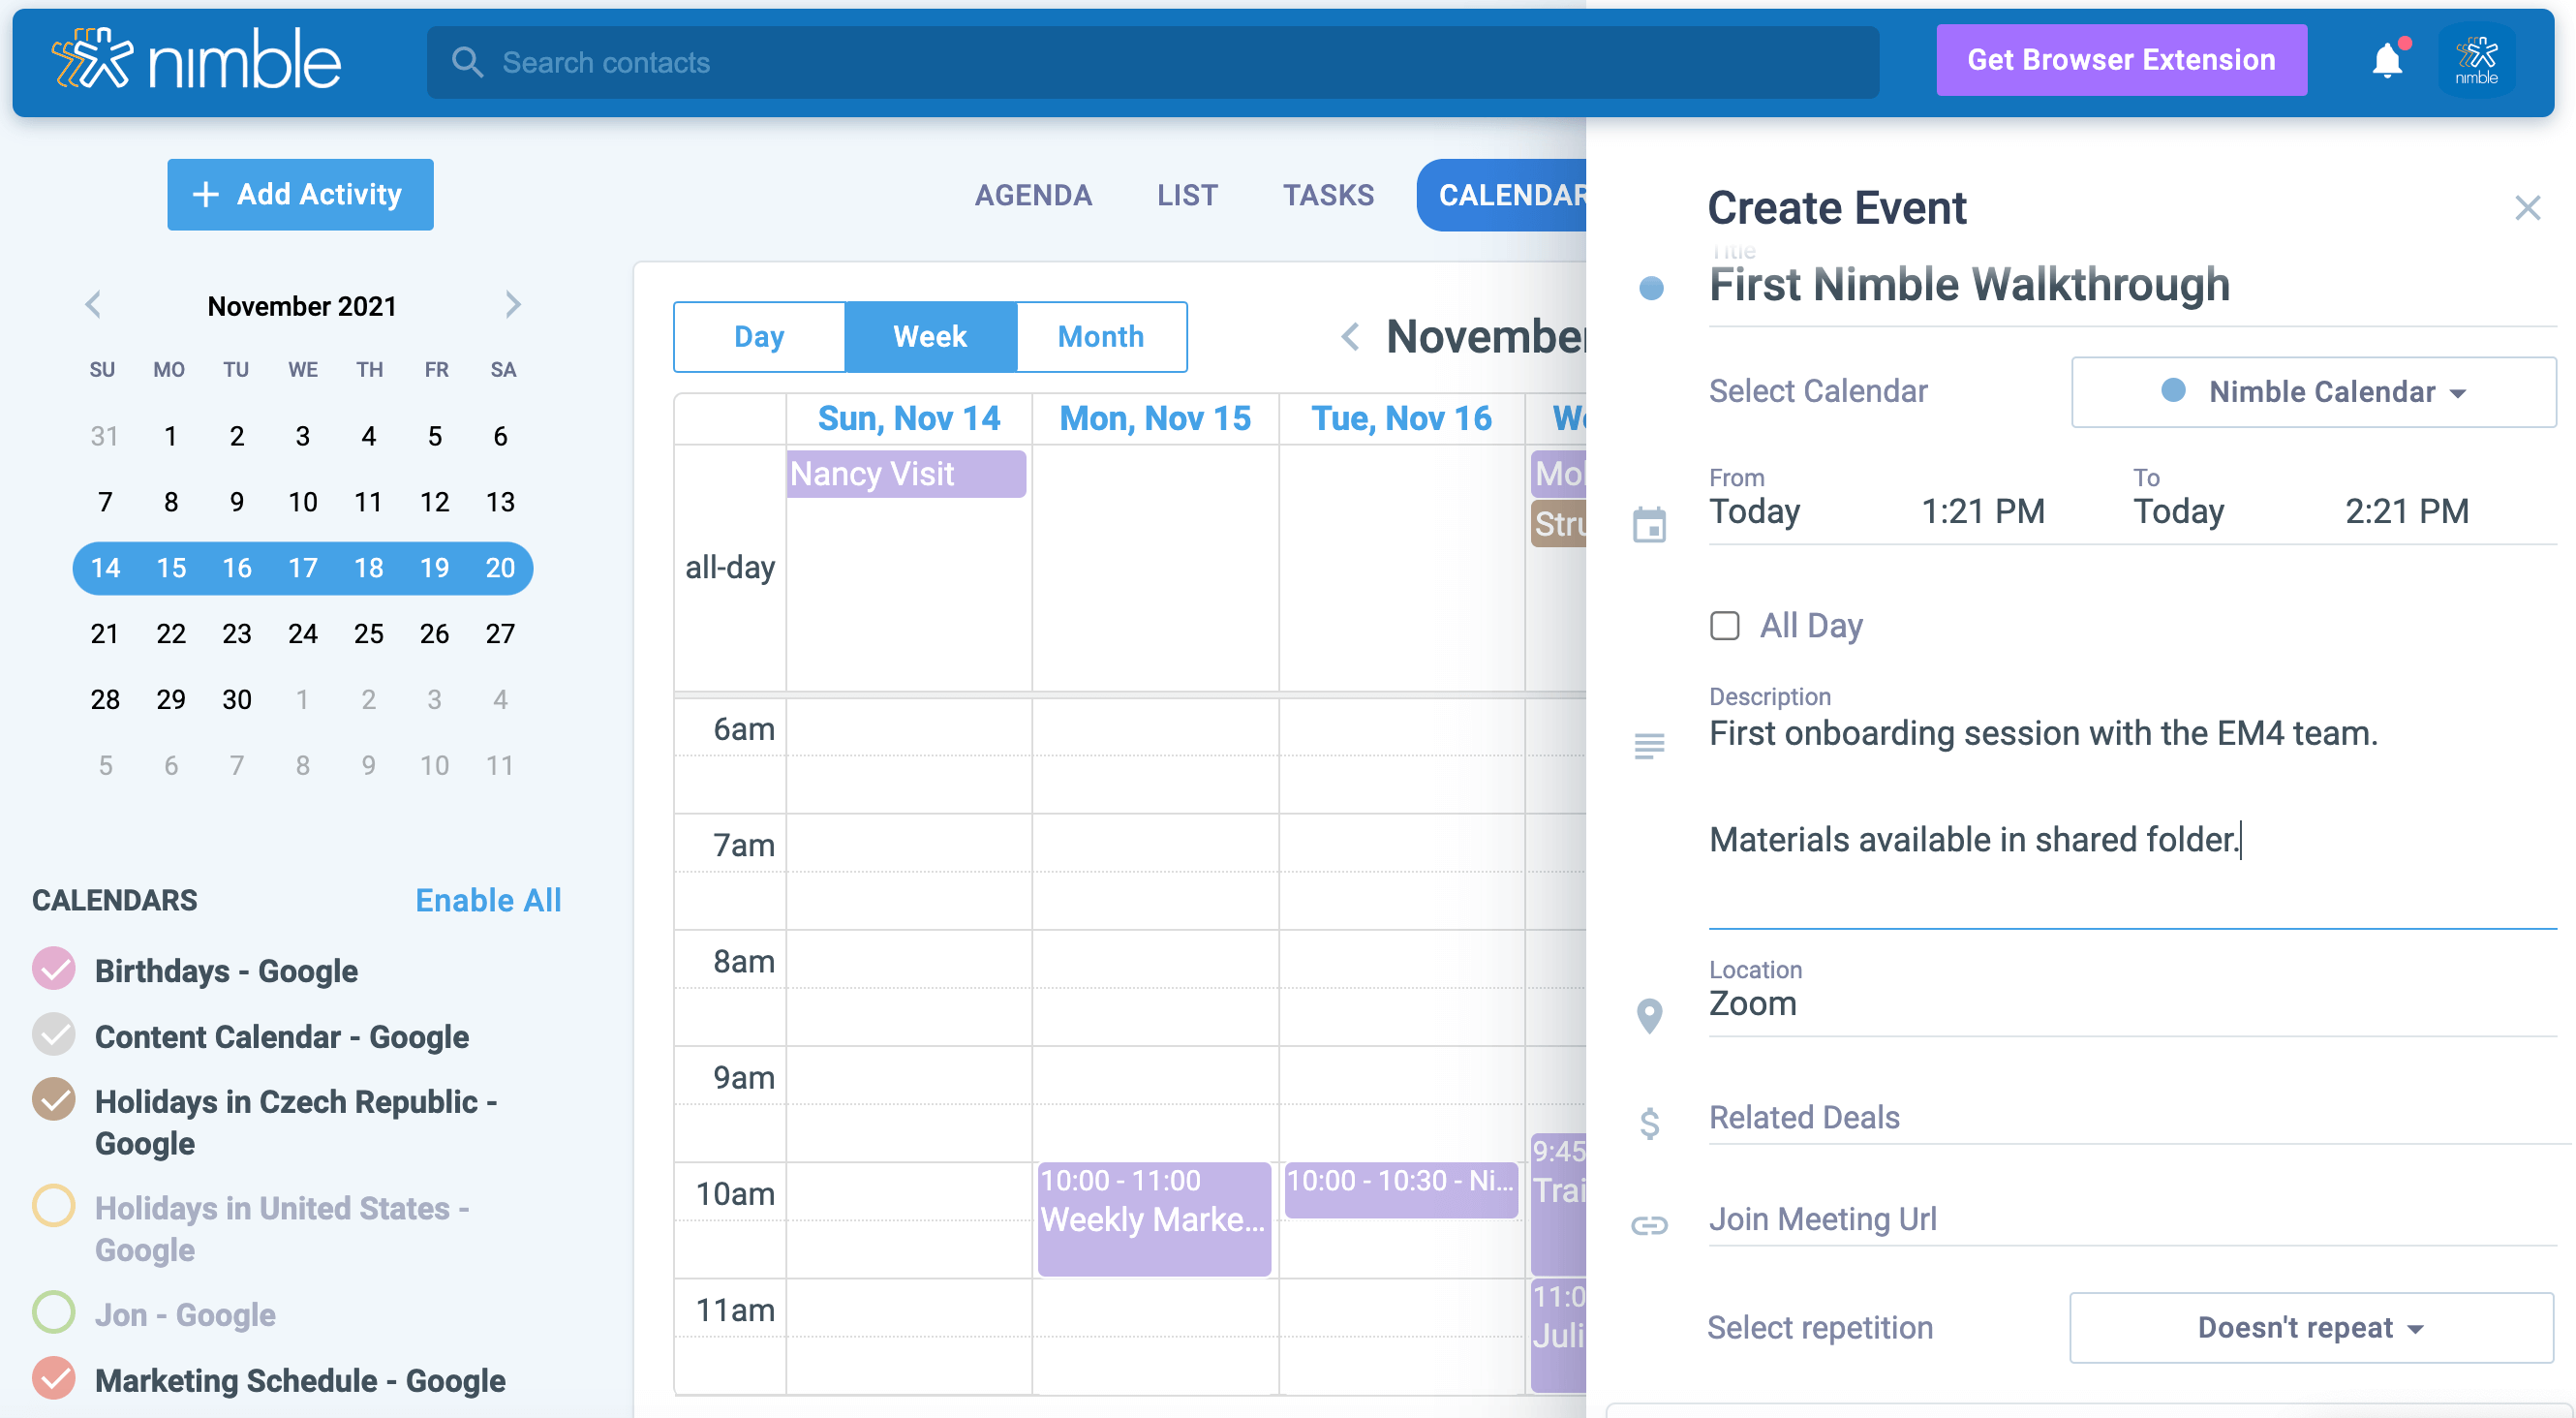Viewport: 2576px width, 1418px height.
Task: Click the event date calendar icon
Action: coord(1649,524)
